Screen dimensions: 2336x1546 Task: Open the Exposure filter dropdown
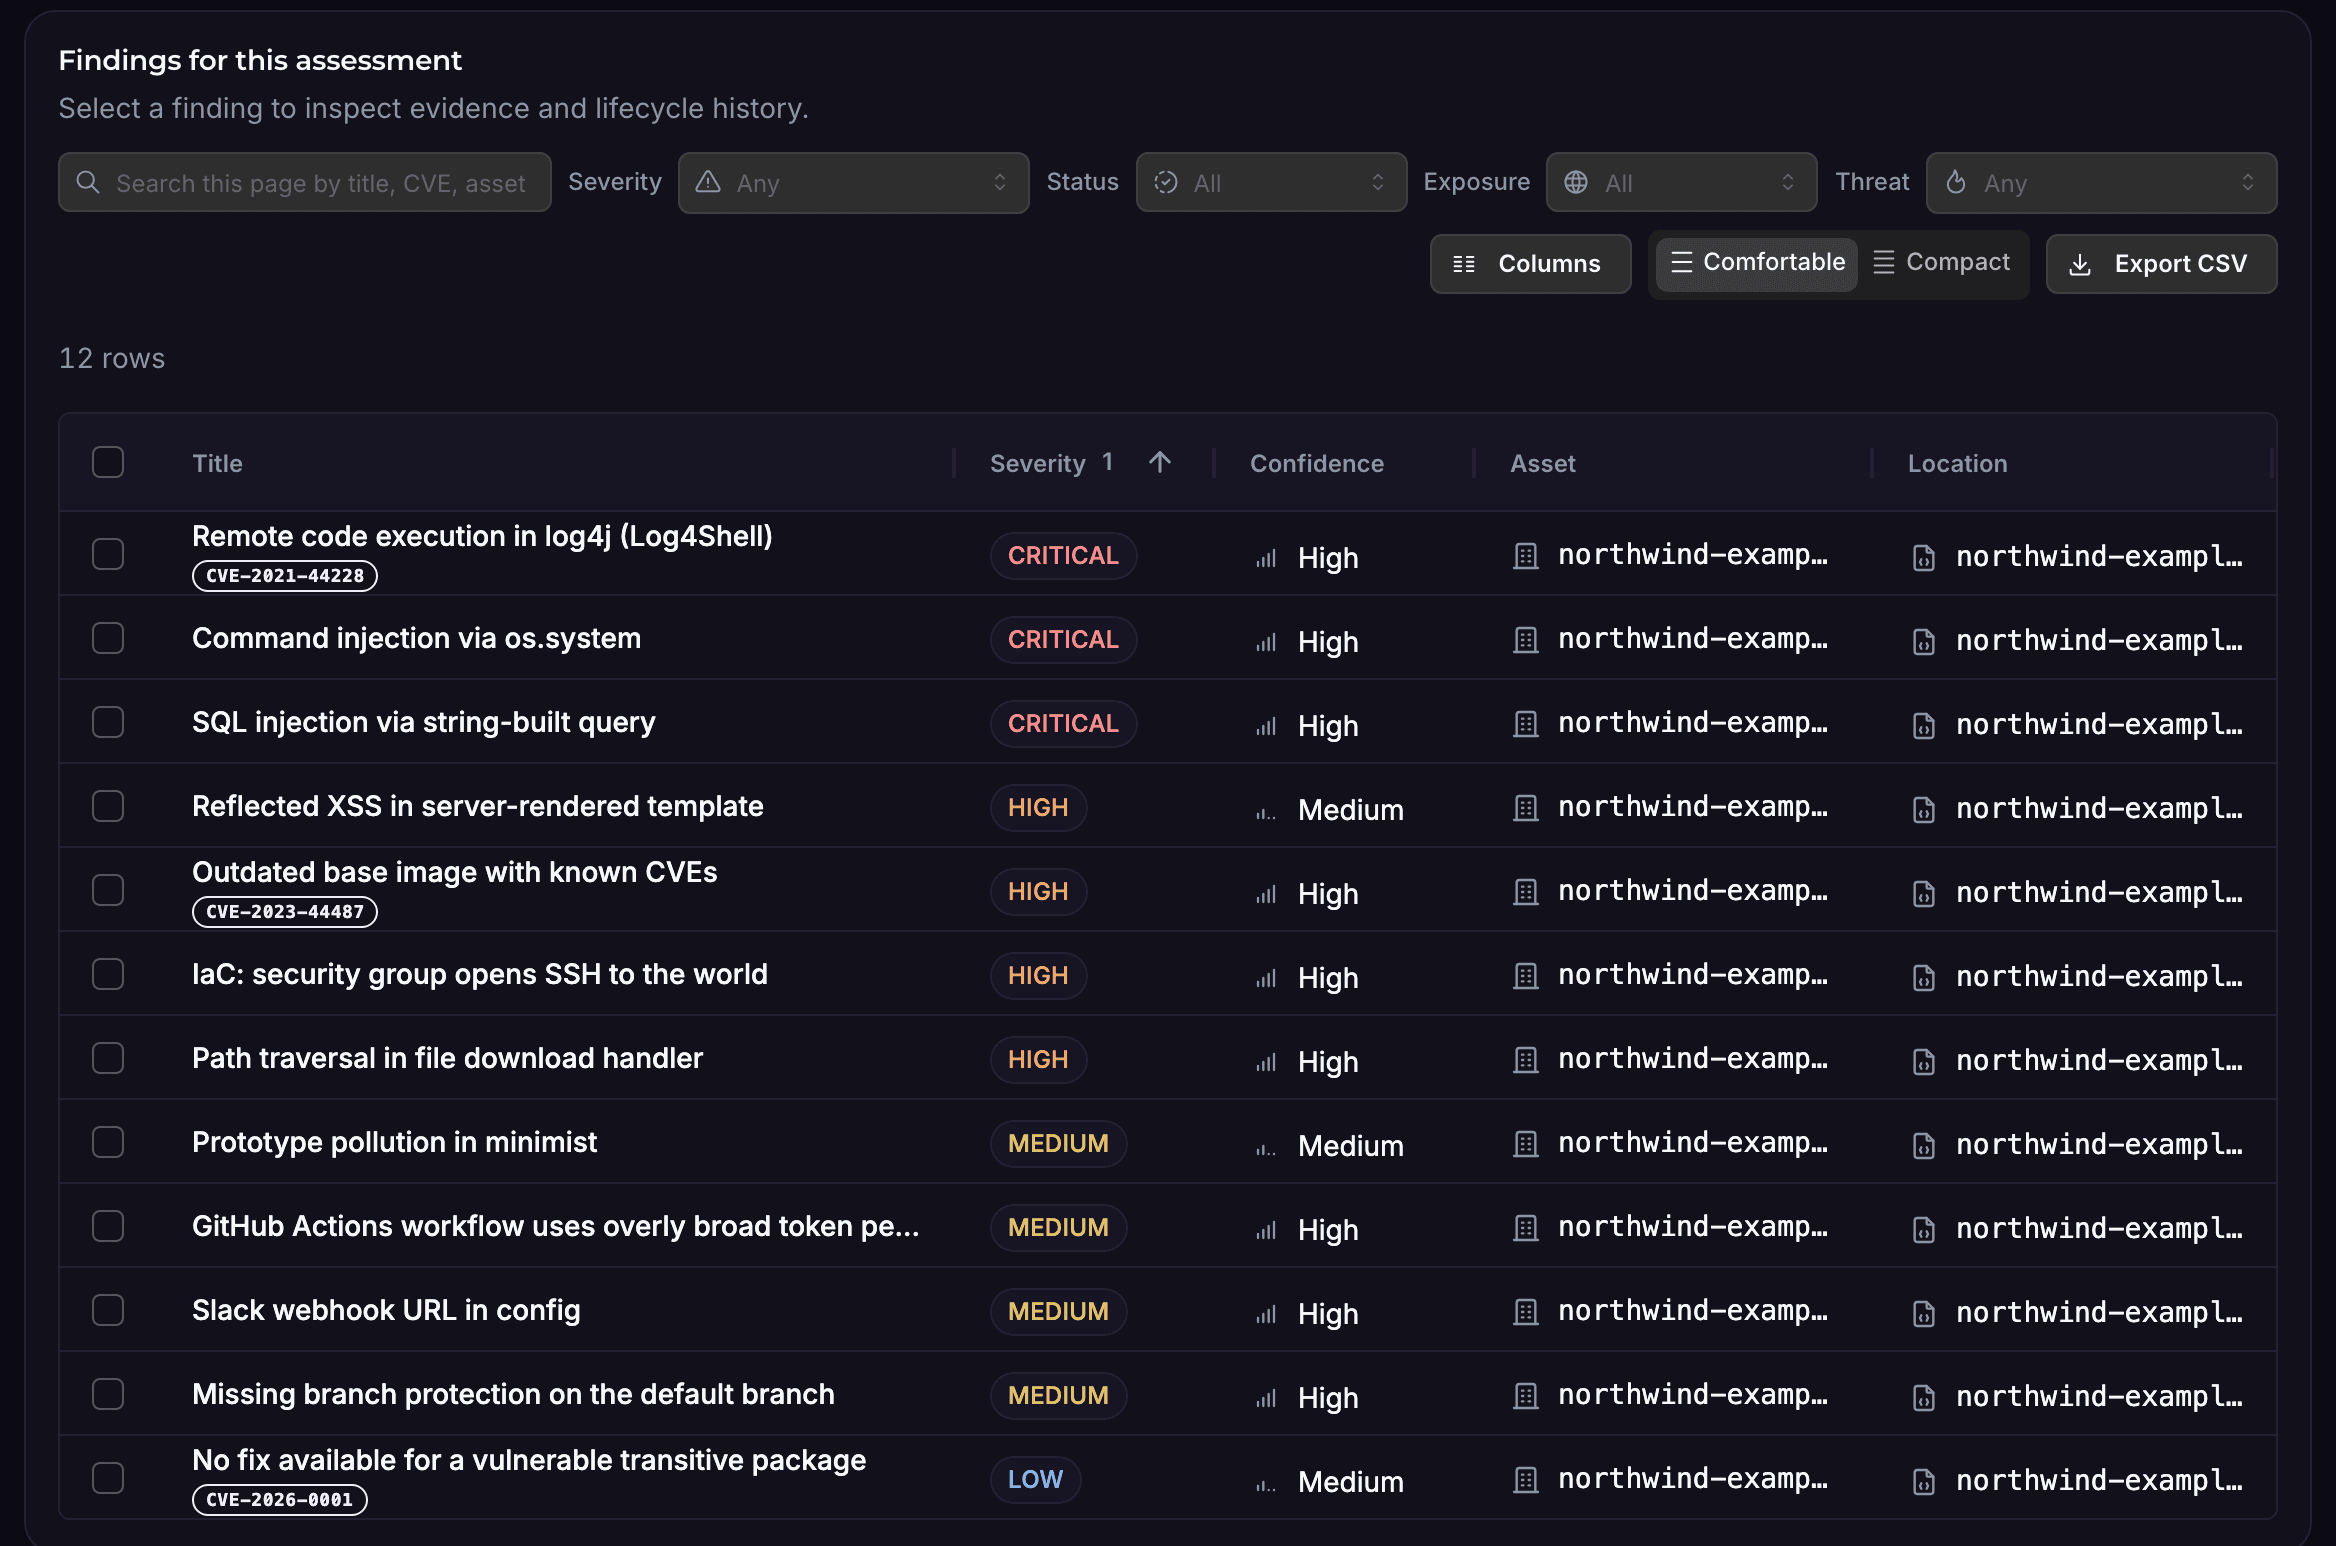click(1681, 183)
